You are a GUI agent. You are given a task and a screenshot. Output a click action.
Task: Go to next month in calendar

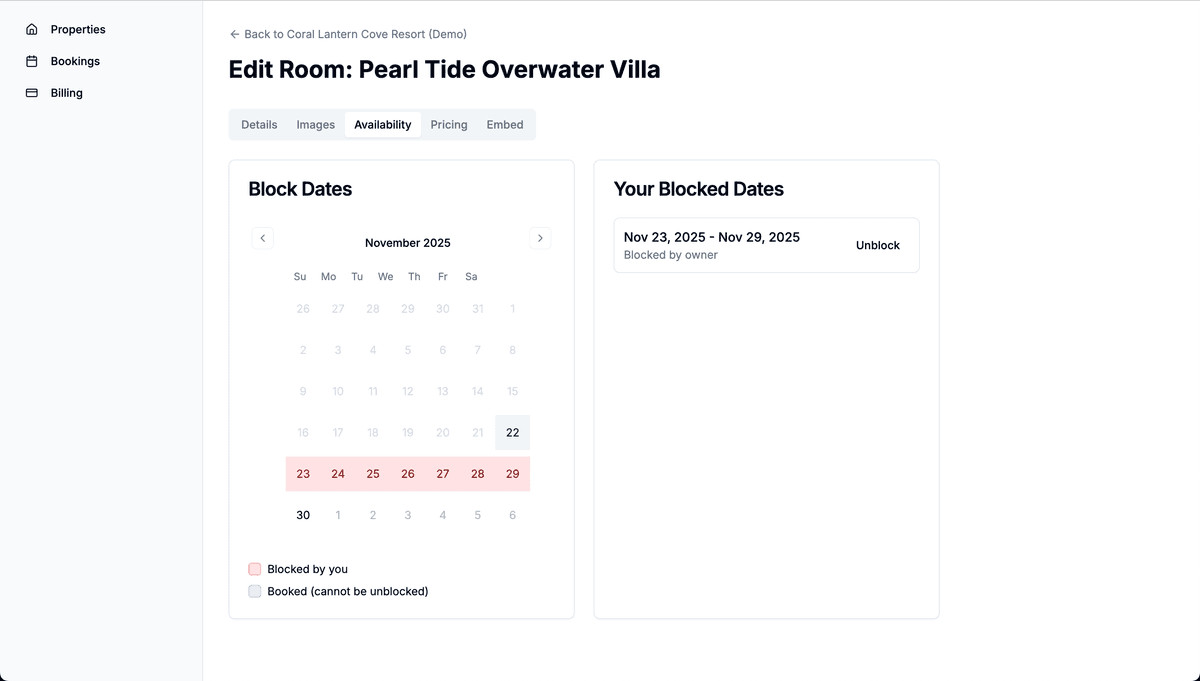(x=540, y=238)
